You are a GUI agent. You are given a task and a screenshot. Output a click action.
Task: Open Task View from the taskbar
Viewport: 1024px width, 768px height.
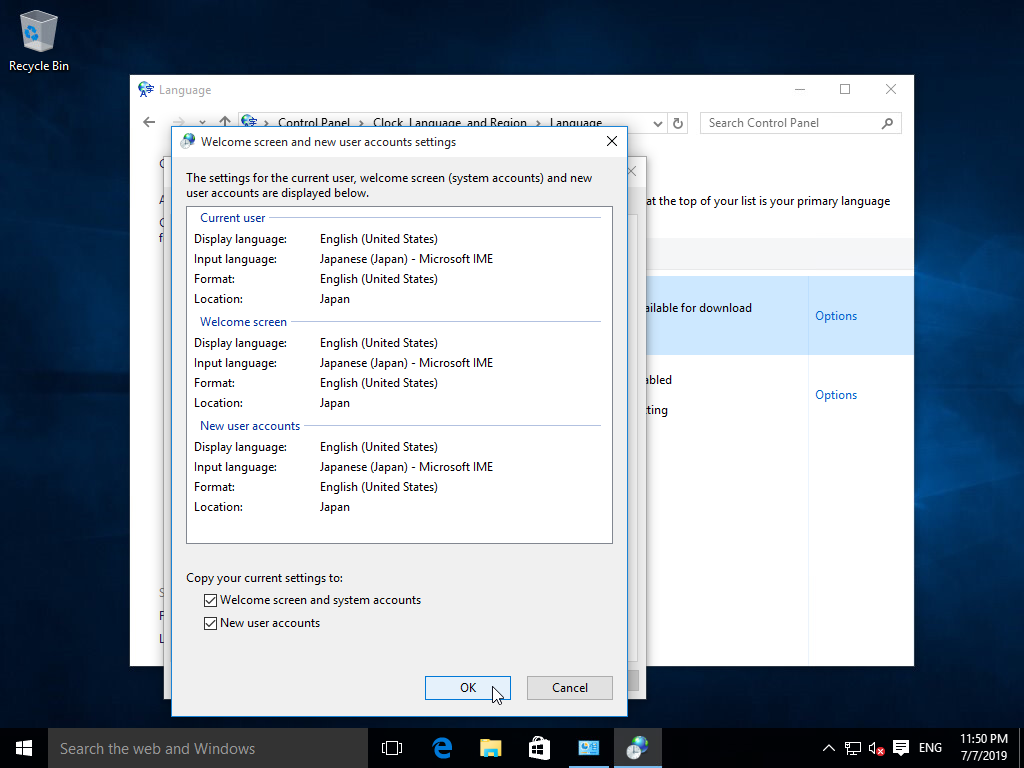(x=391, y=747)
